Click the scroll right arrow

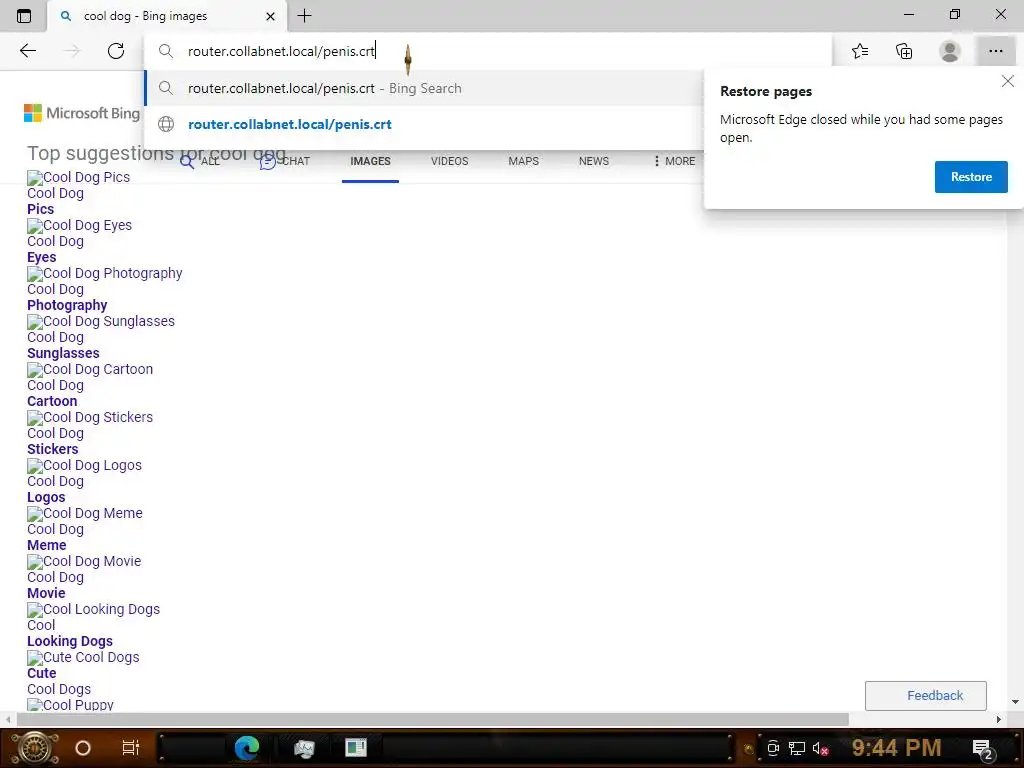click(x=999, y=719)
